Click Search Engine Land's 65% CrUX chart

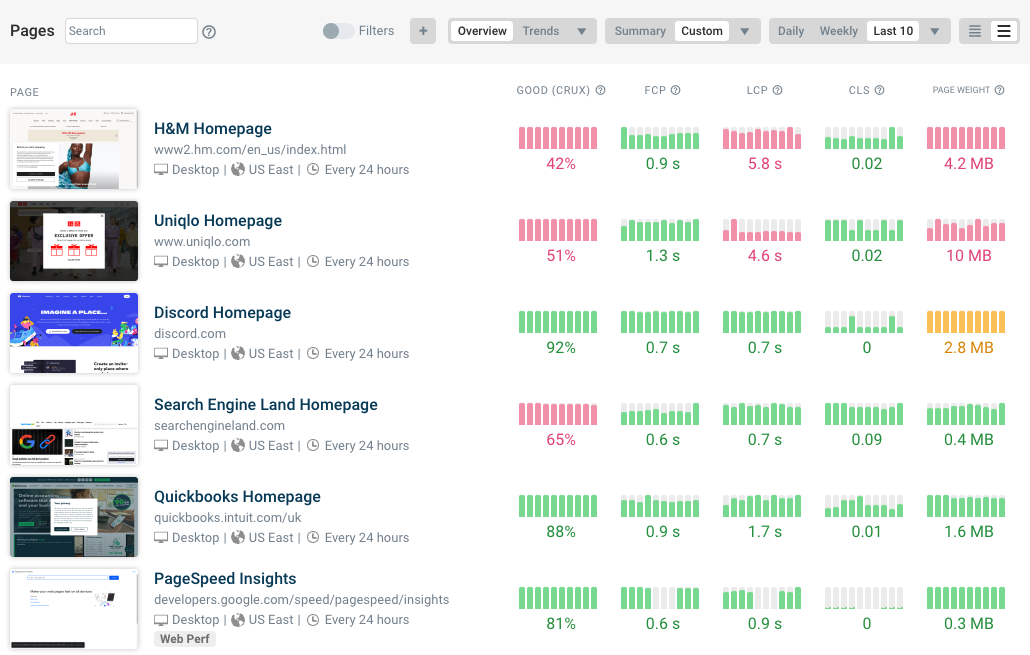coord(558,414)
